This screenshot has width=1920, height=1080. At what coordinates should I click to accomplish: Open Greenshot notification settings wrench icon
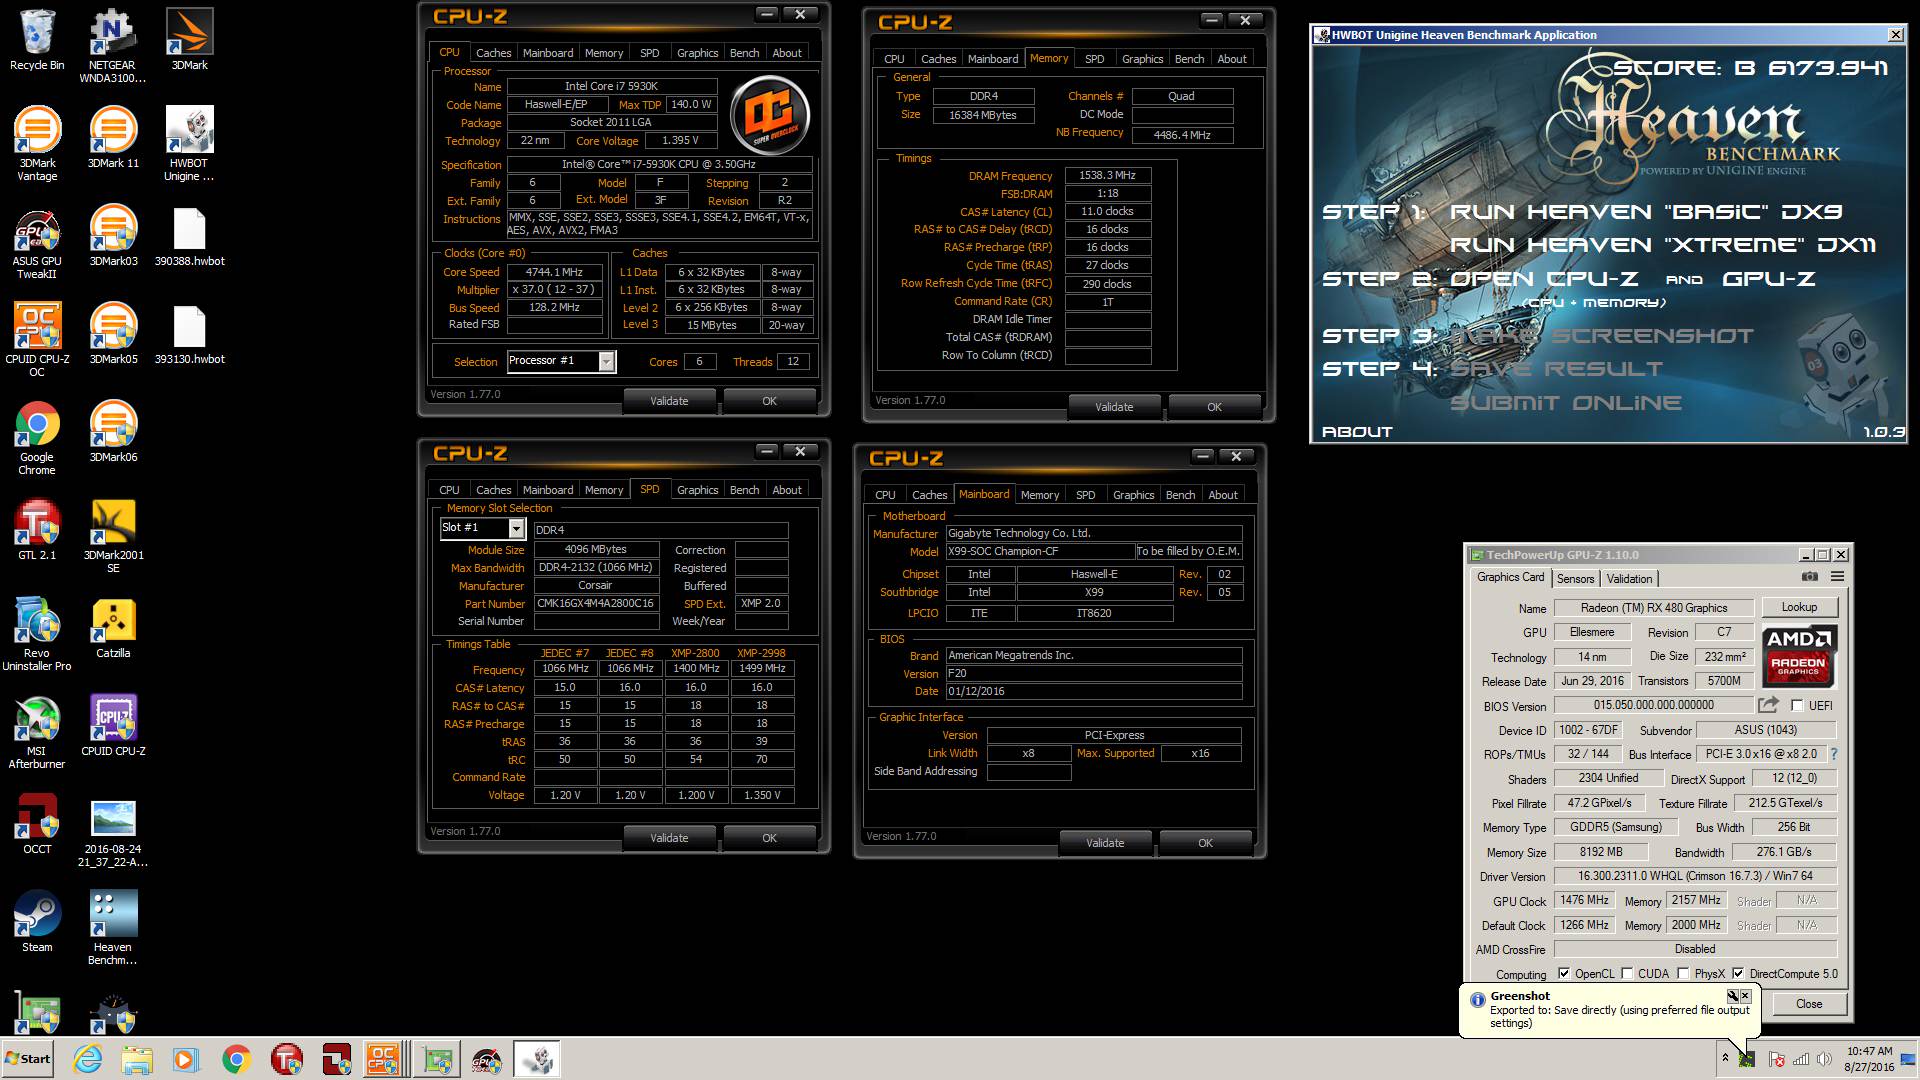[1732, 996]
